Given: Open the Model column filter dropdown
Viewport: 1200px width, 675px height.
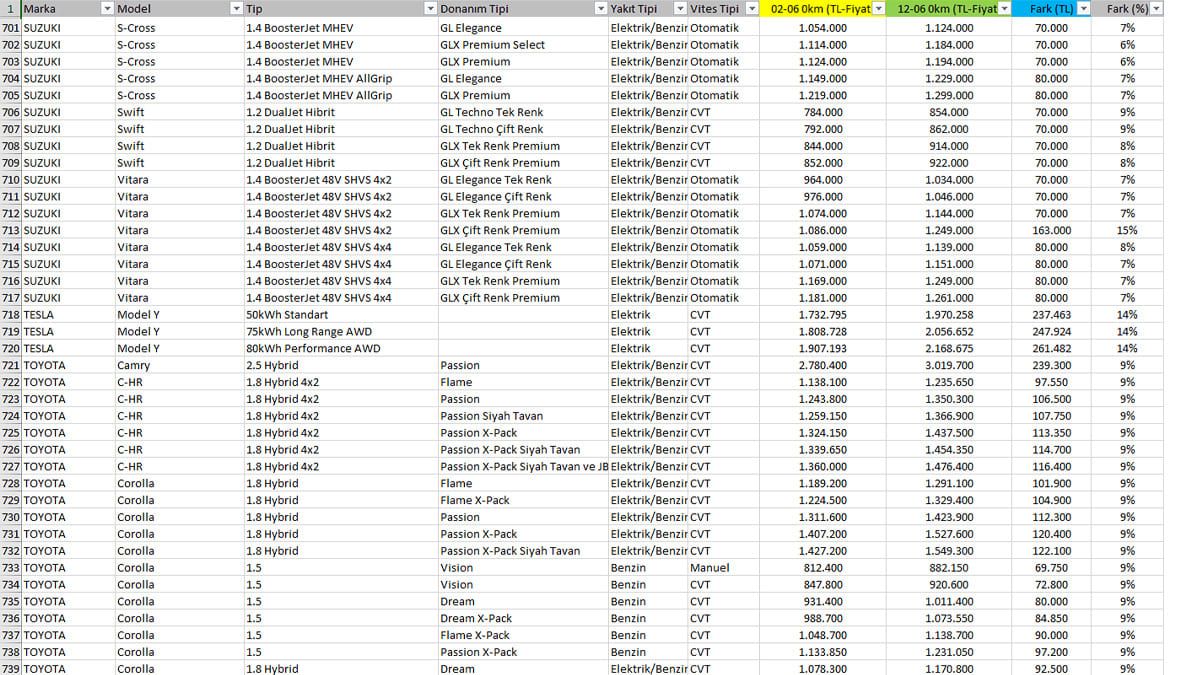Looking at the screenshot, I should click(x=236, y=9).
